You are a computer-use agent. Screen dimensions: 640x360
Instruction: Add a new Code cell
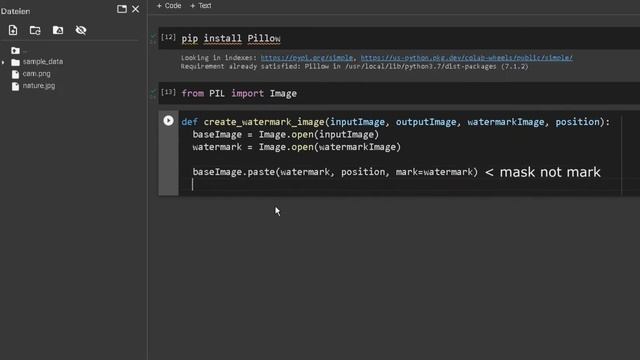coord(169,6)
